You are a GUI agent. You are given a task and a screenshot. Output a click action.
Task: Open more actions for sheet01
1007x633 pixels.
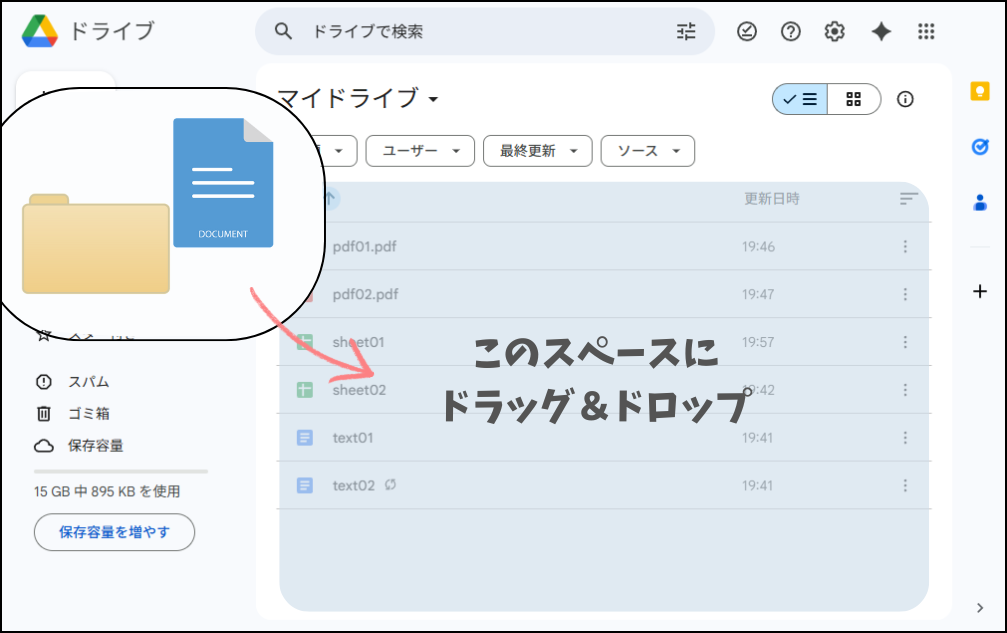coord(905,342)
